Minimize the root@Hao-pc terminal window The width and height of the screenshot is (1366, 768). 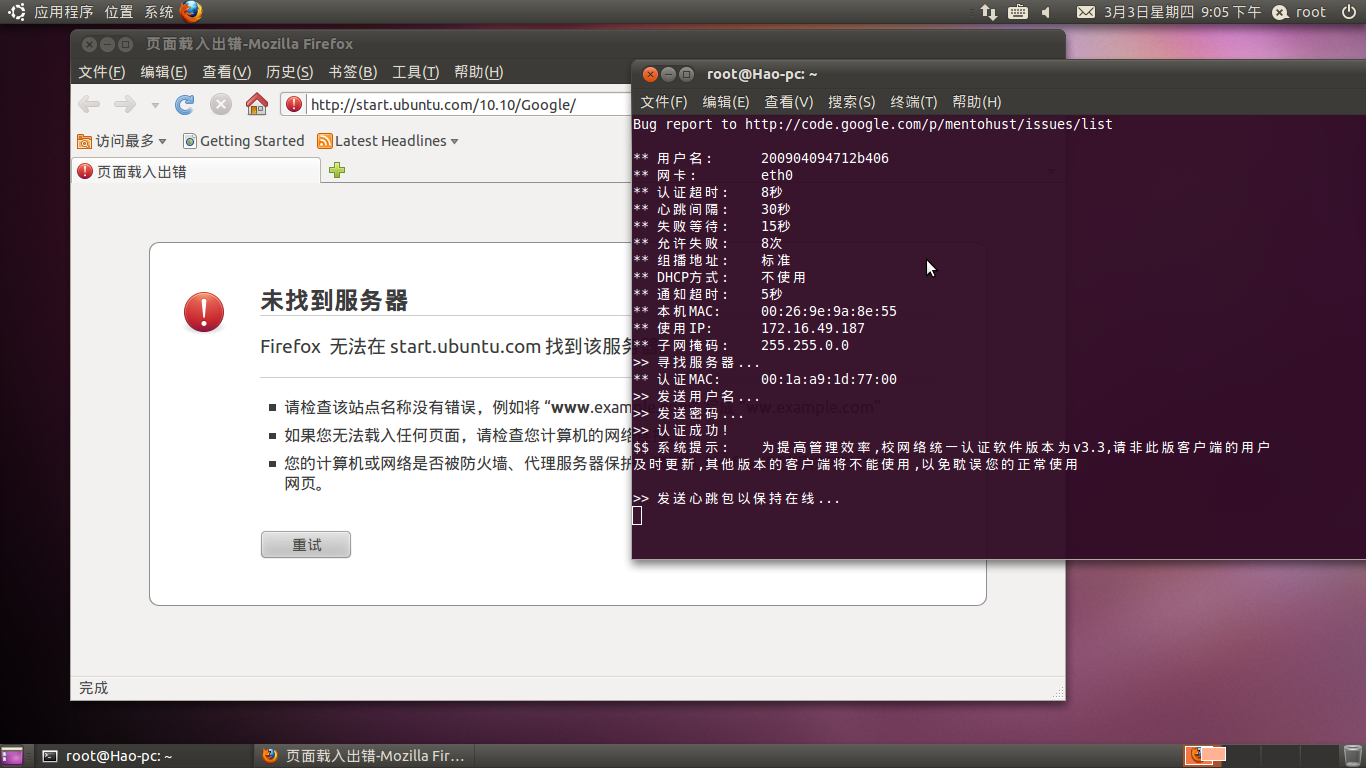[668, 74]
